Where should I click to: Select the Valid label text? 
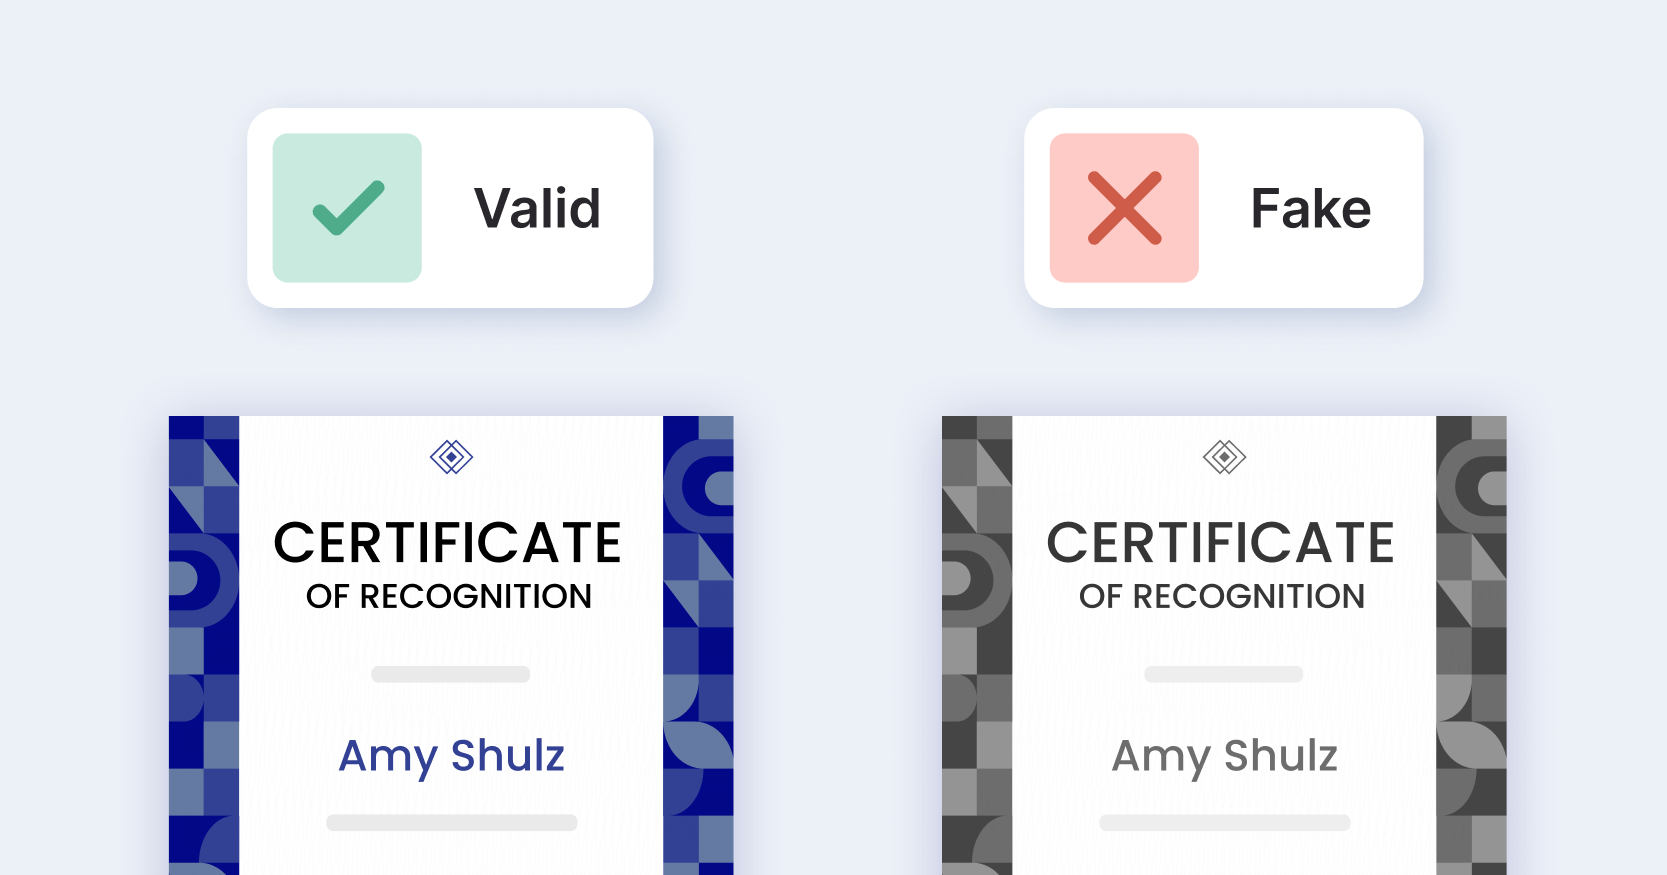click(x=537, y=209)
